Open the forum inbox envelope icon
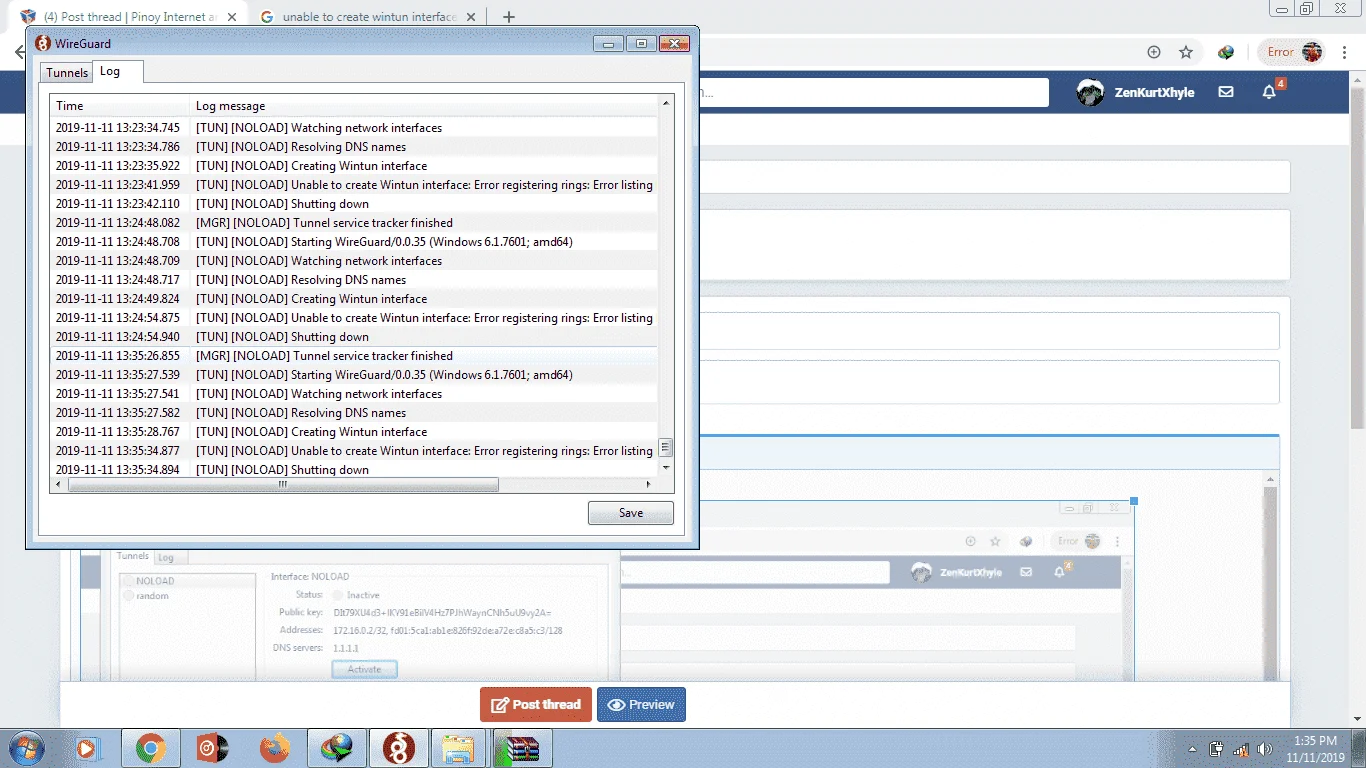Viewport: 1366px width, 768px height. (x=1226, y=92)
